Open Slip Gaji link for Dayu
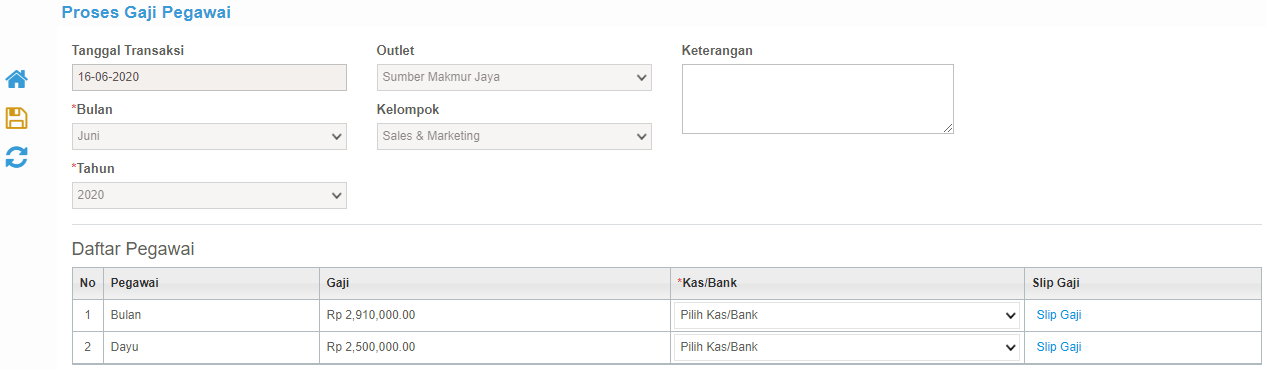 click(1059, 347)
